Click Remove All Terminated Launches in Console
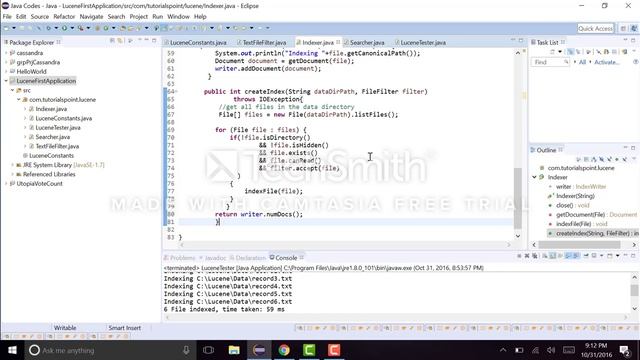This screenshot has width=640, height=360. [x=535, y=256]
